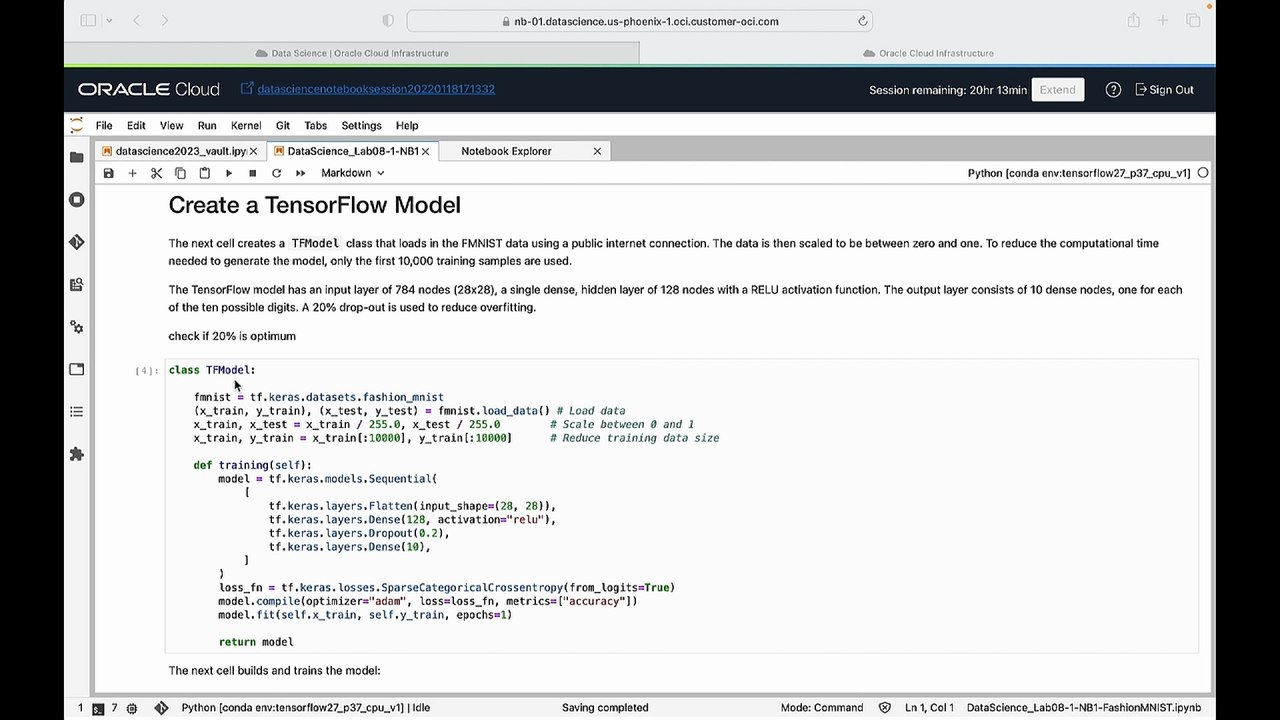
Task: Open the Settings menu
Action: (x=362, y=126)
